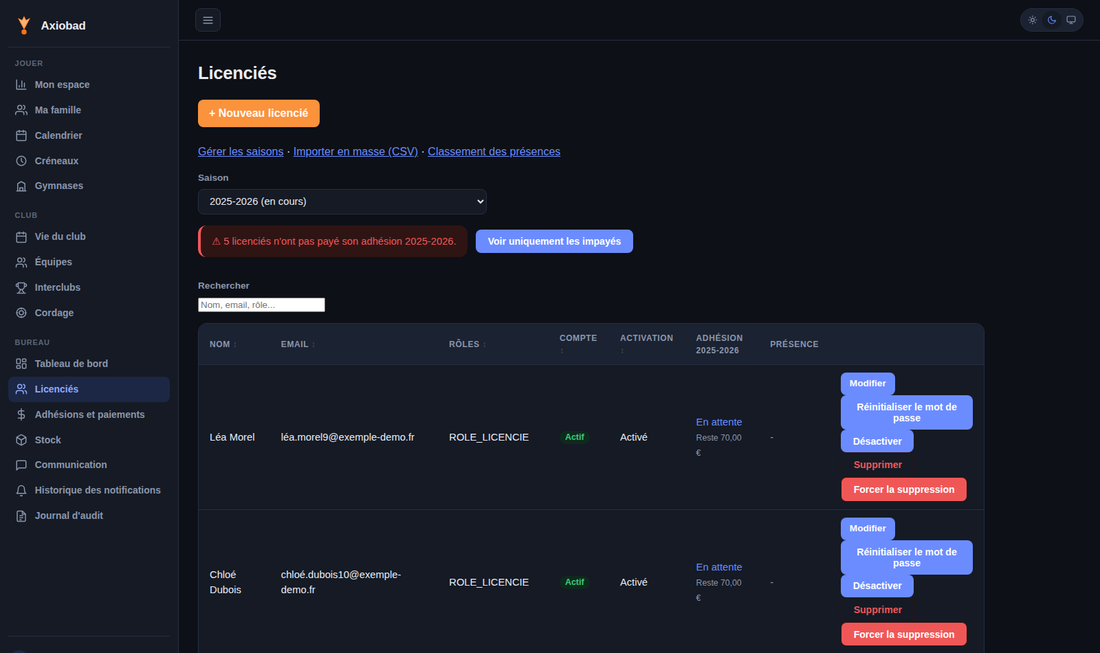Open Gérer les saisons link
This screenshot has width=1100, height=653.
point(241,152)
